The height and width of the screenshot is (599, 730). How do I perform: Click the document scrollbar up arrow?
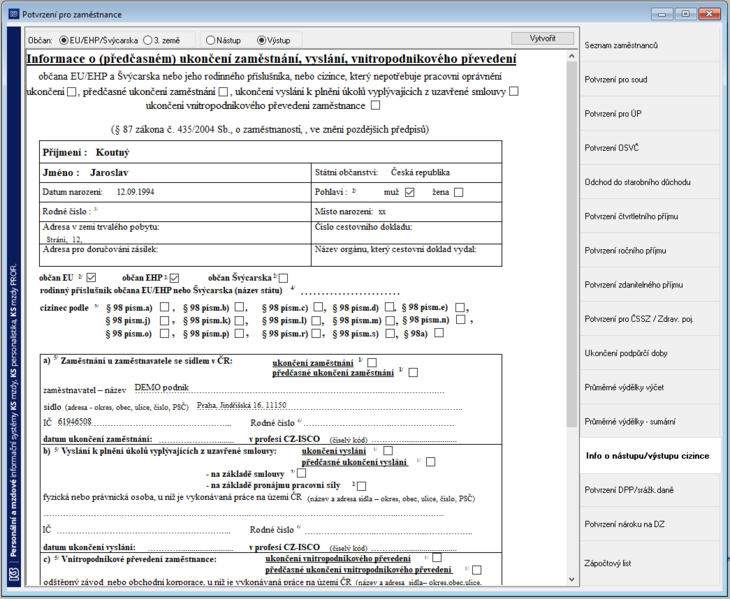coord(572,56)
